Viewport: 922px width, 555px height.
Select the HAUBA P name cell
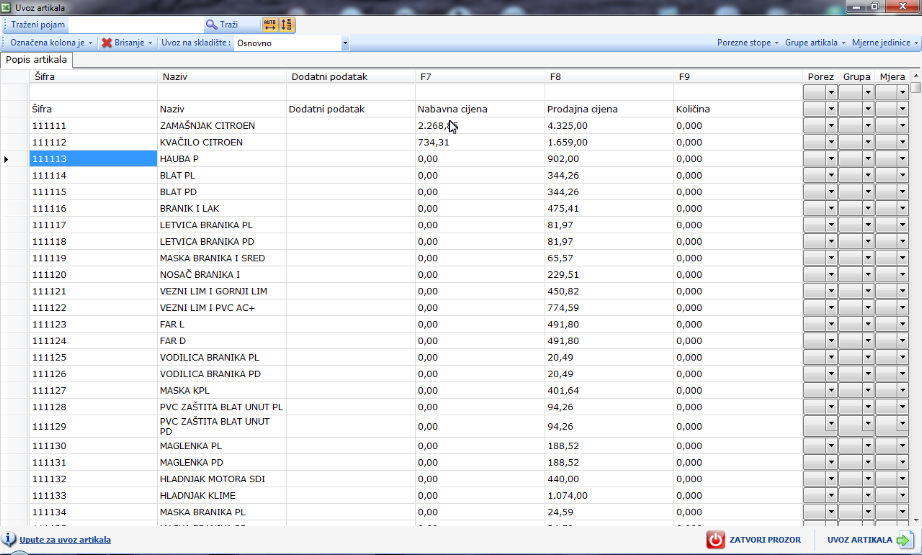tap(222, 159)
